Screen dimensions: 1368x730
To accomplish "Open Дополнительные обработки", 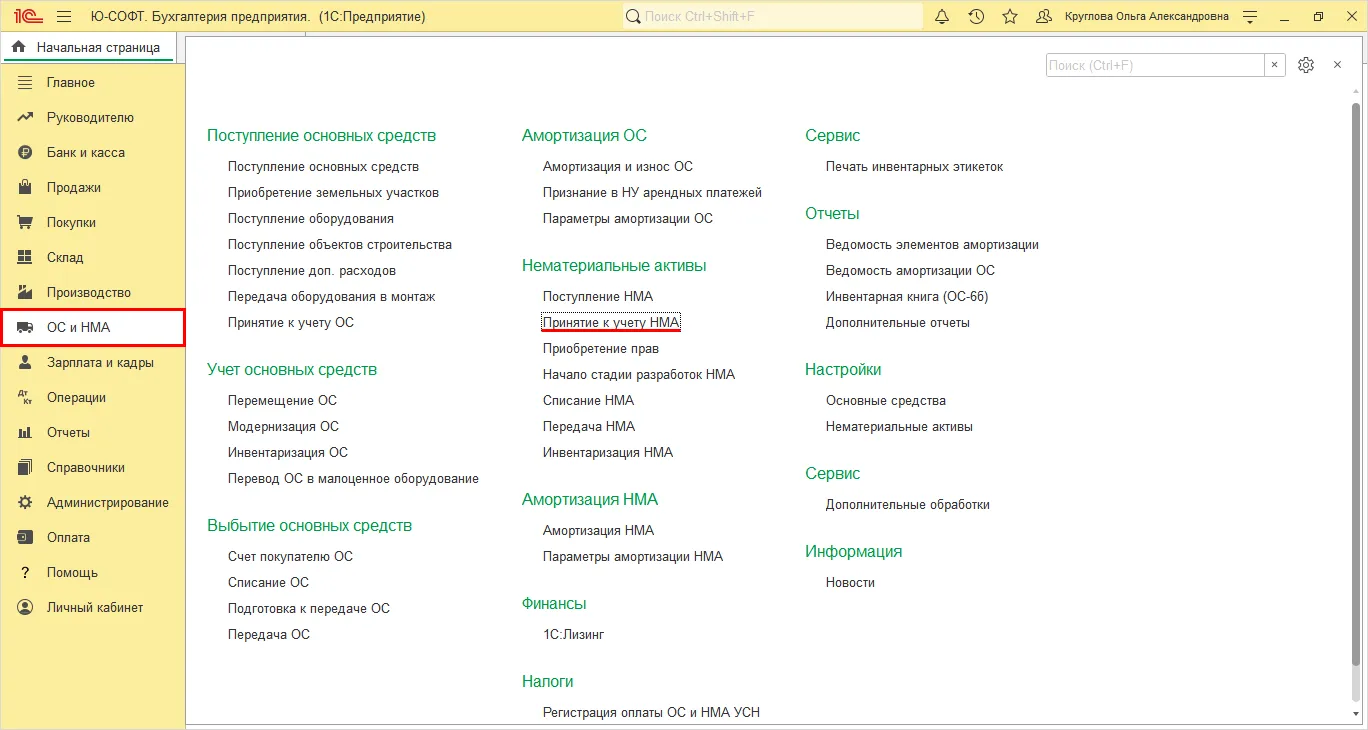I will point(908,505).
